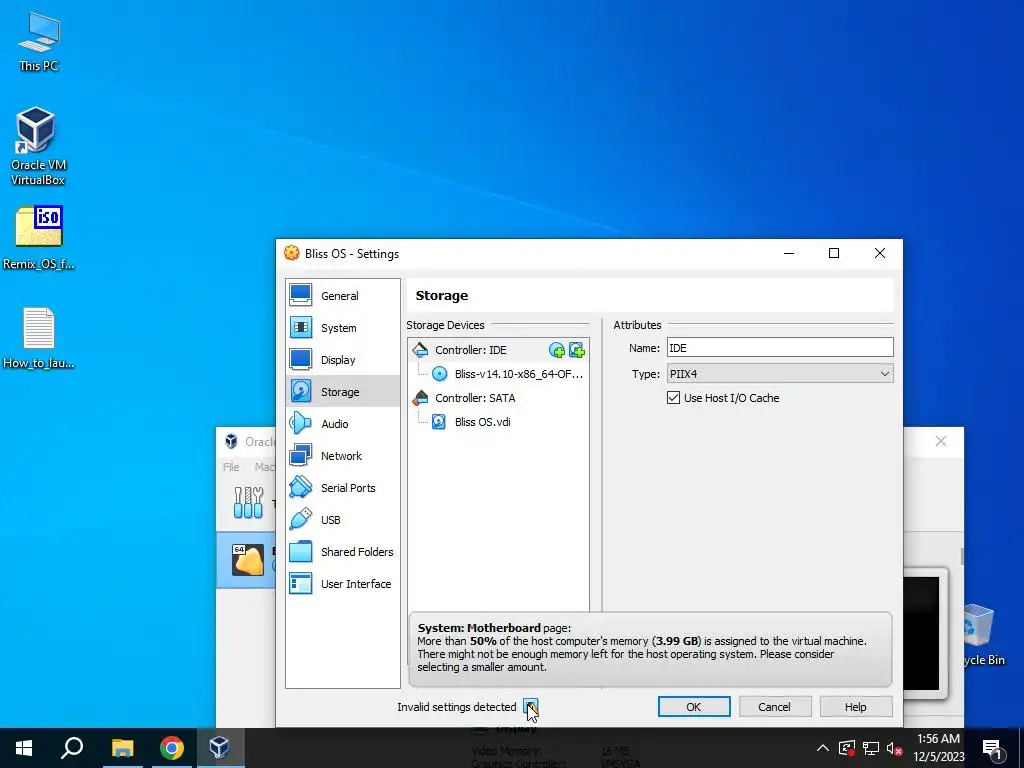1024x768 pixels.
Task: Open the System settings page
Action: (x=342, y=328)
